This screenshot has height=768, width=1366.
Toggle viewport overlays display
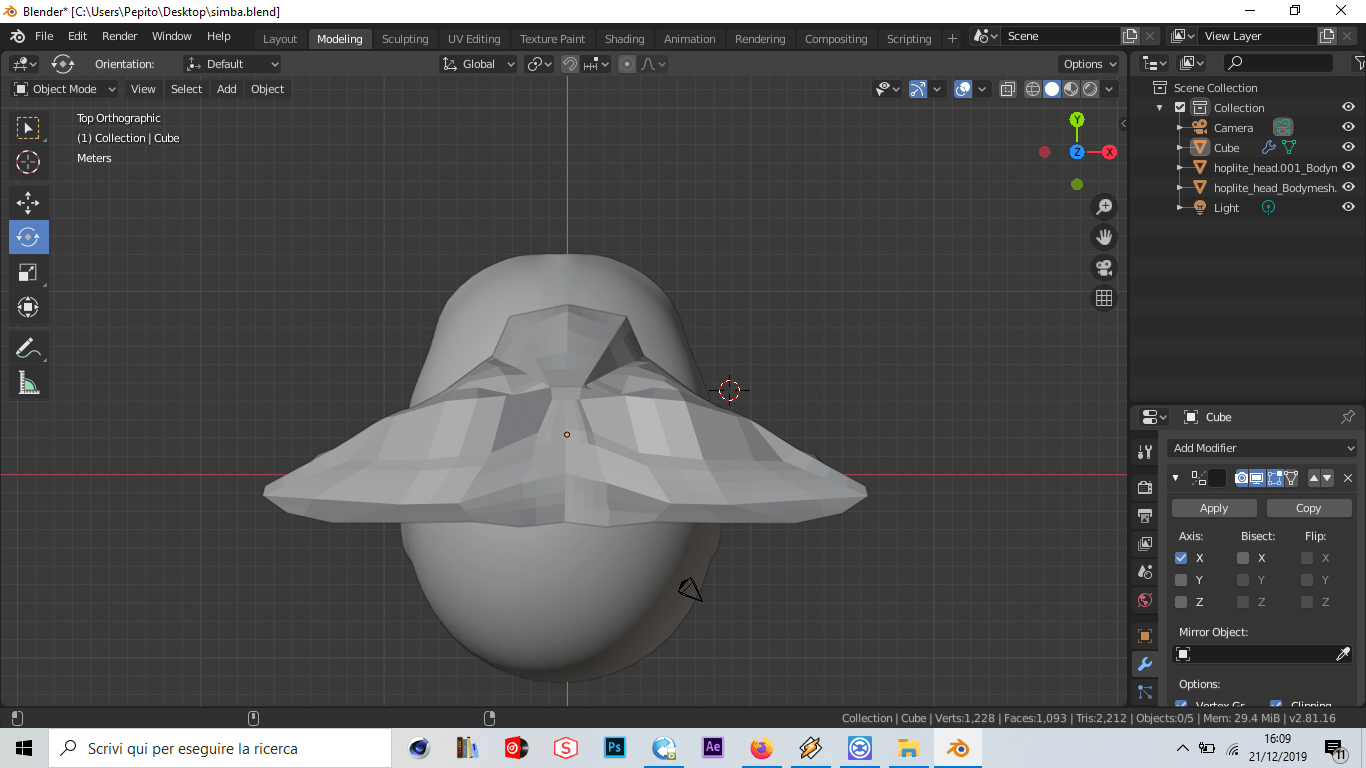pos(963,89)
